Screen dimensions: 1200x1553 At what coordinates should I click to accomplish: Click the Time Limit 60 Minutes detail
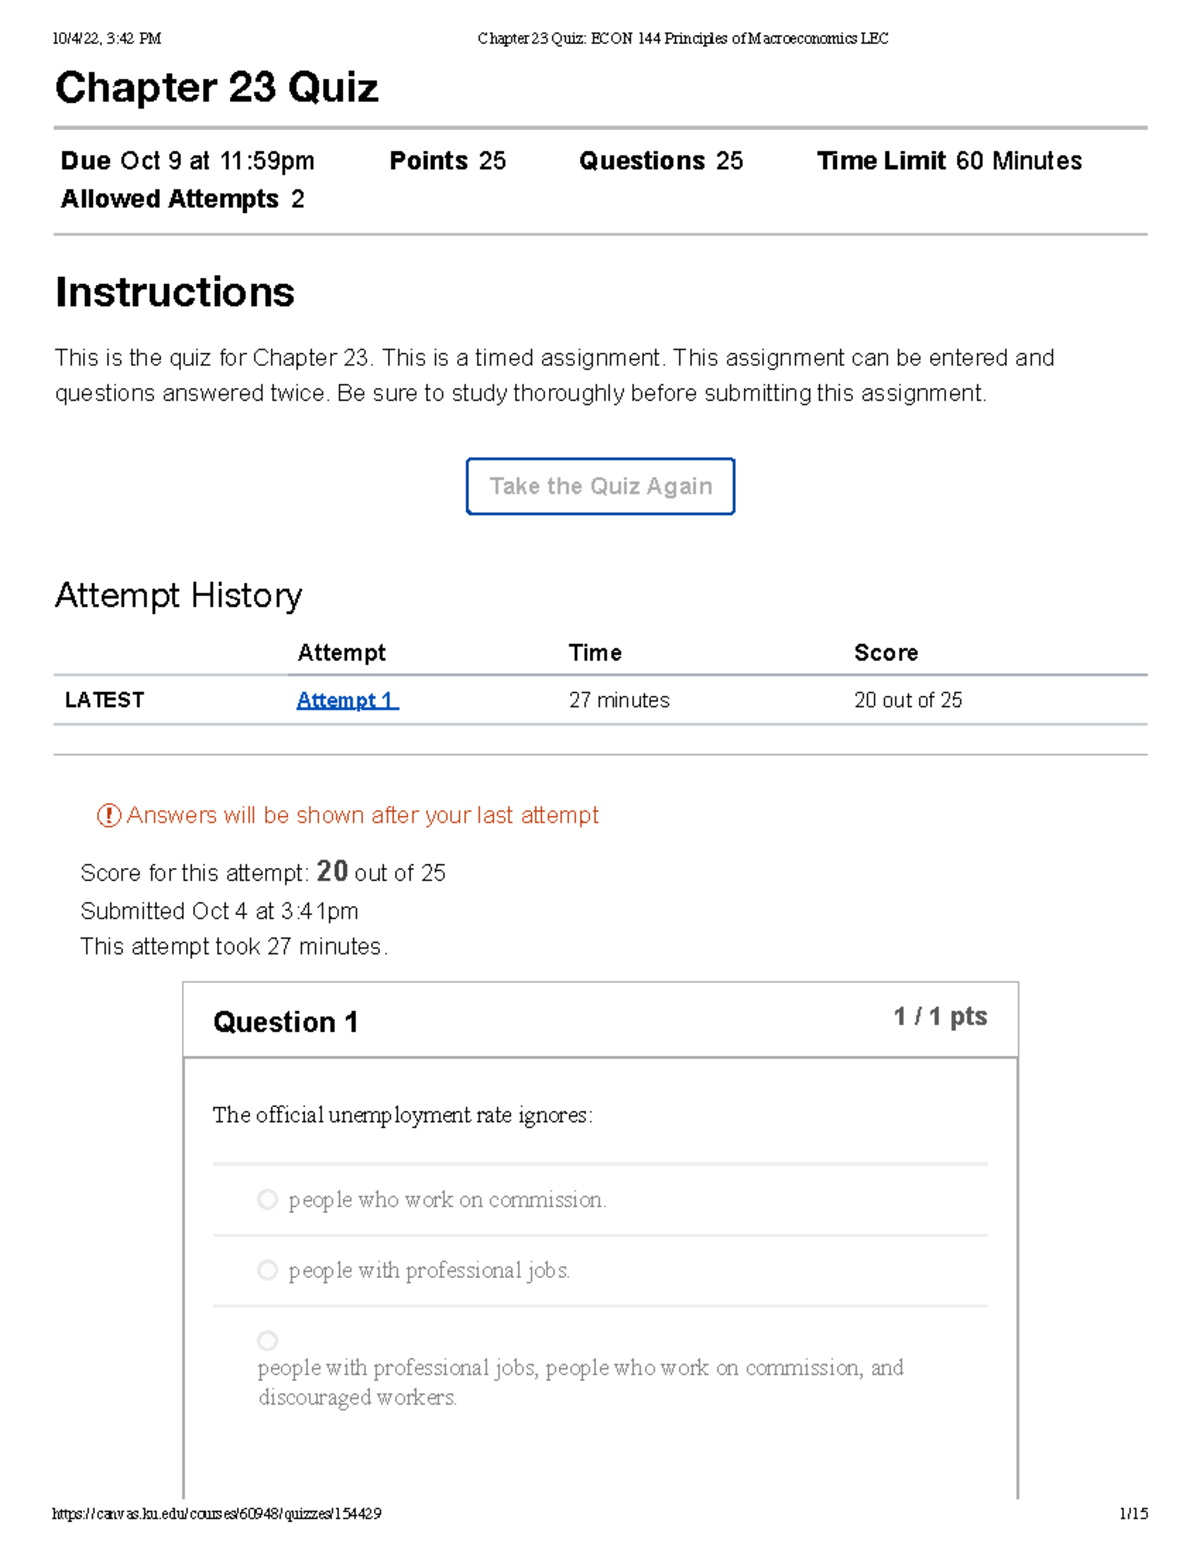(x=949, y=161)
